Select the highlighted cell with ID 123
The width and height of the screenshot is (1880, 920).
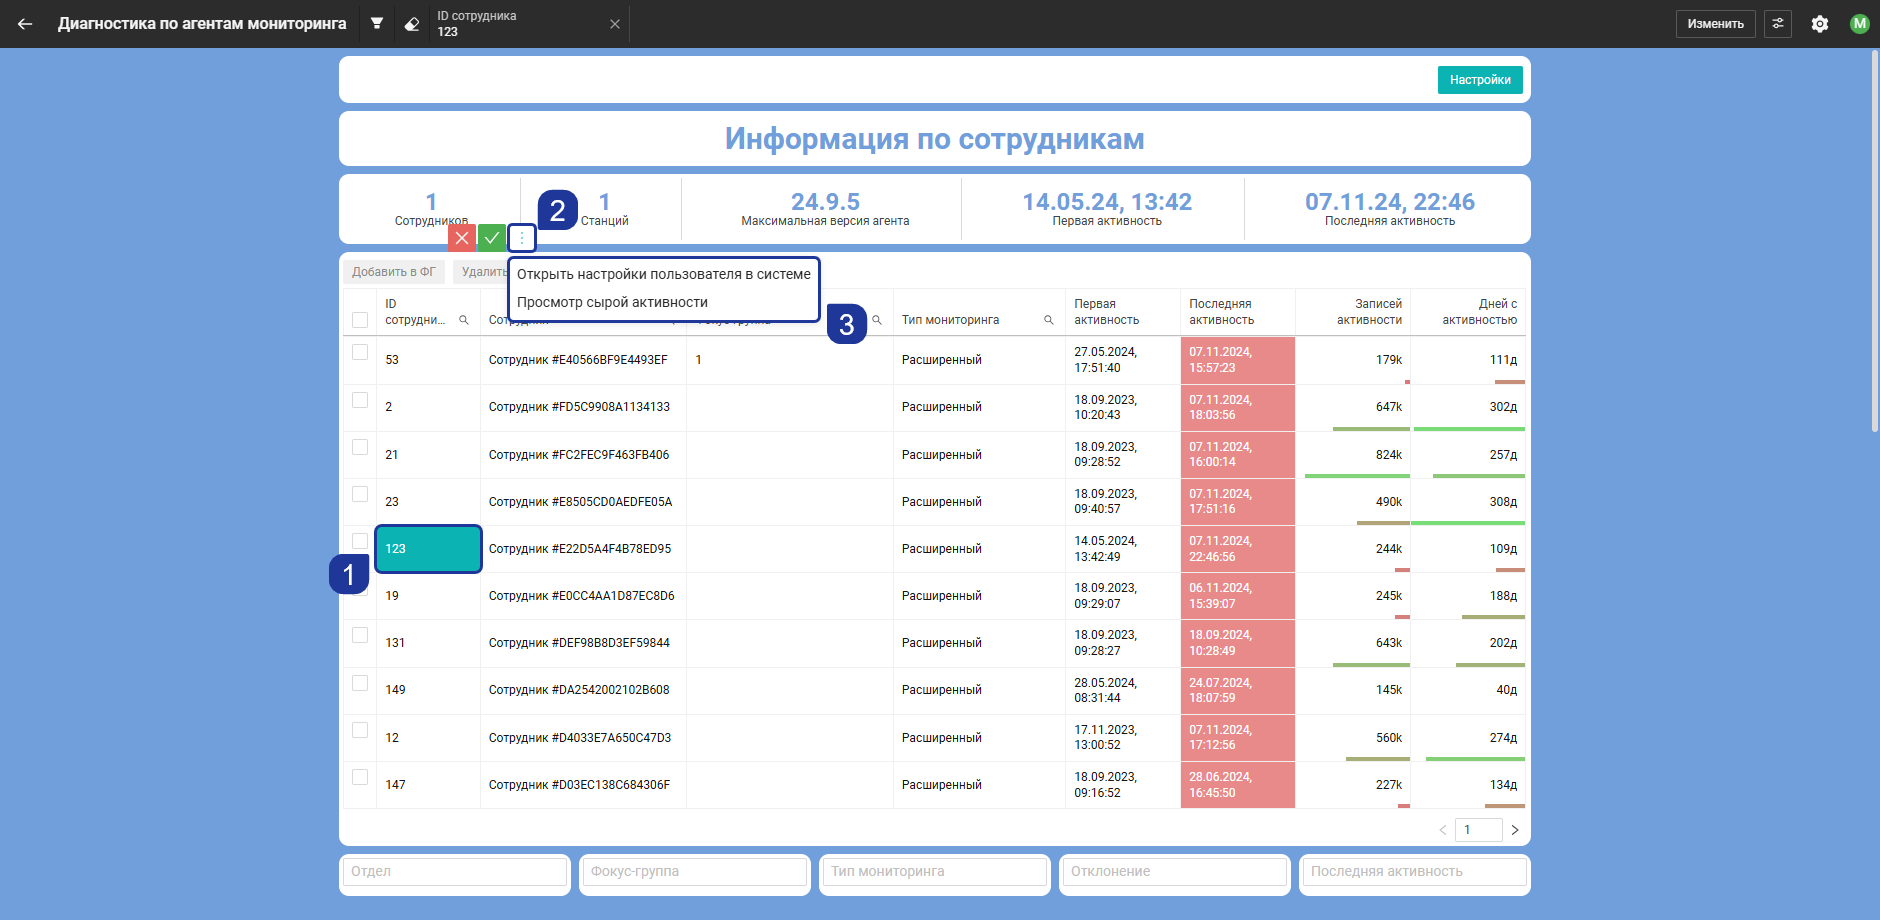click(428, 549)
